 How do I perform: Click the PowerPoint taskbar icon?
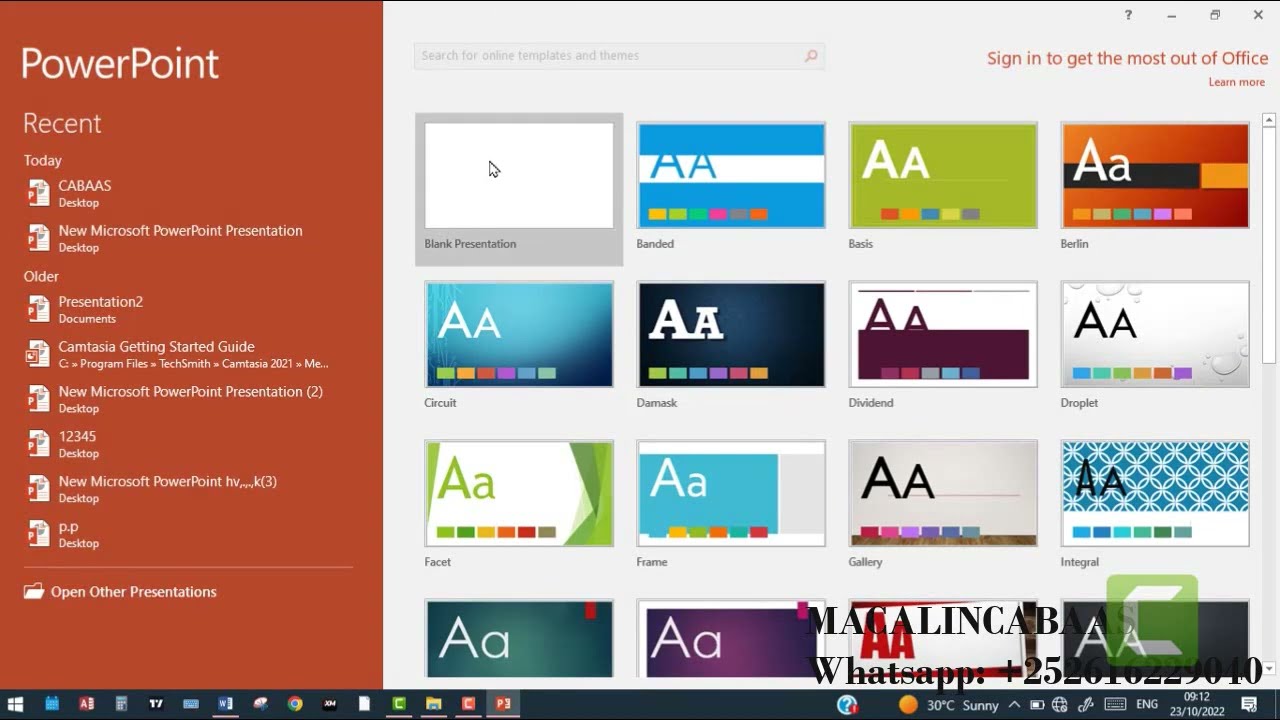(x=503, y=704)
